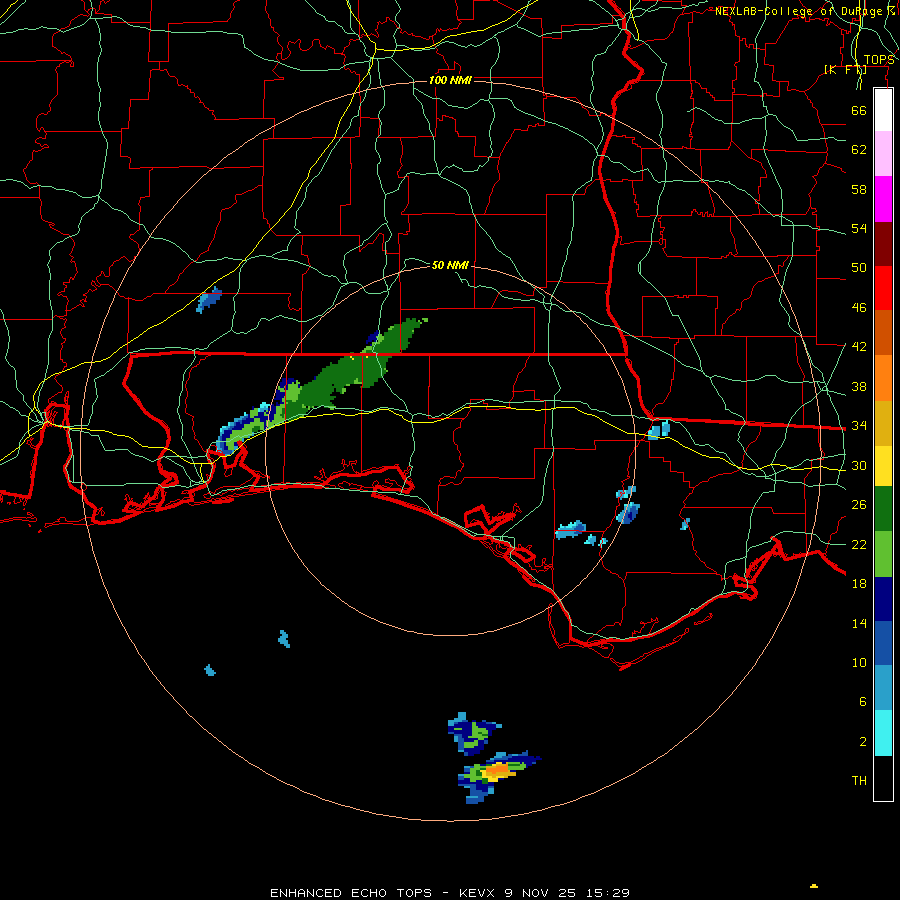
Task: Click the cyan legend color block
Action: tap(883, 733)
